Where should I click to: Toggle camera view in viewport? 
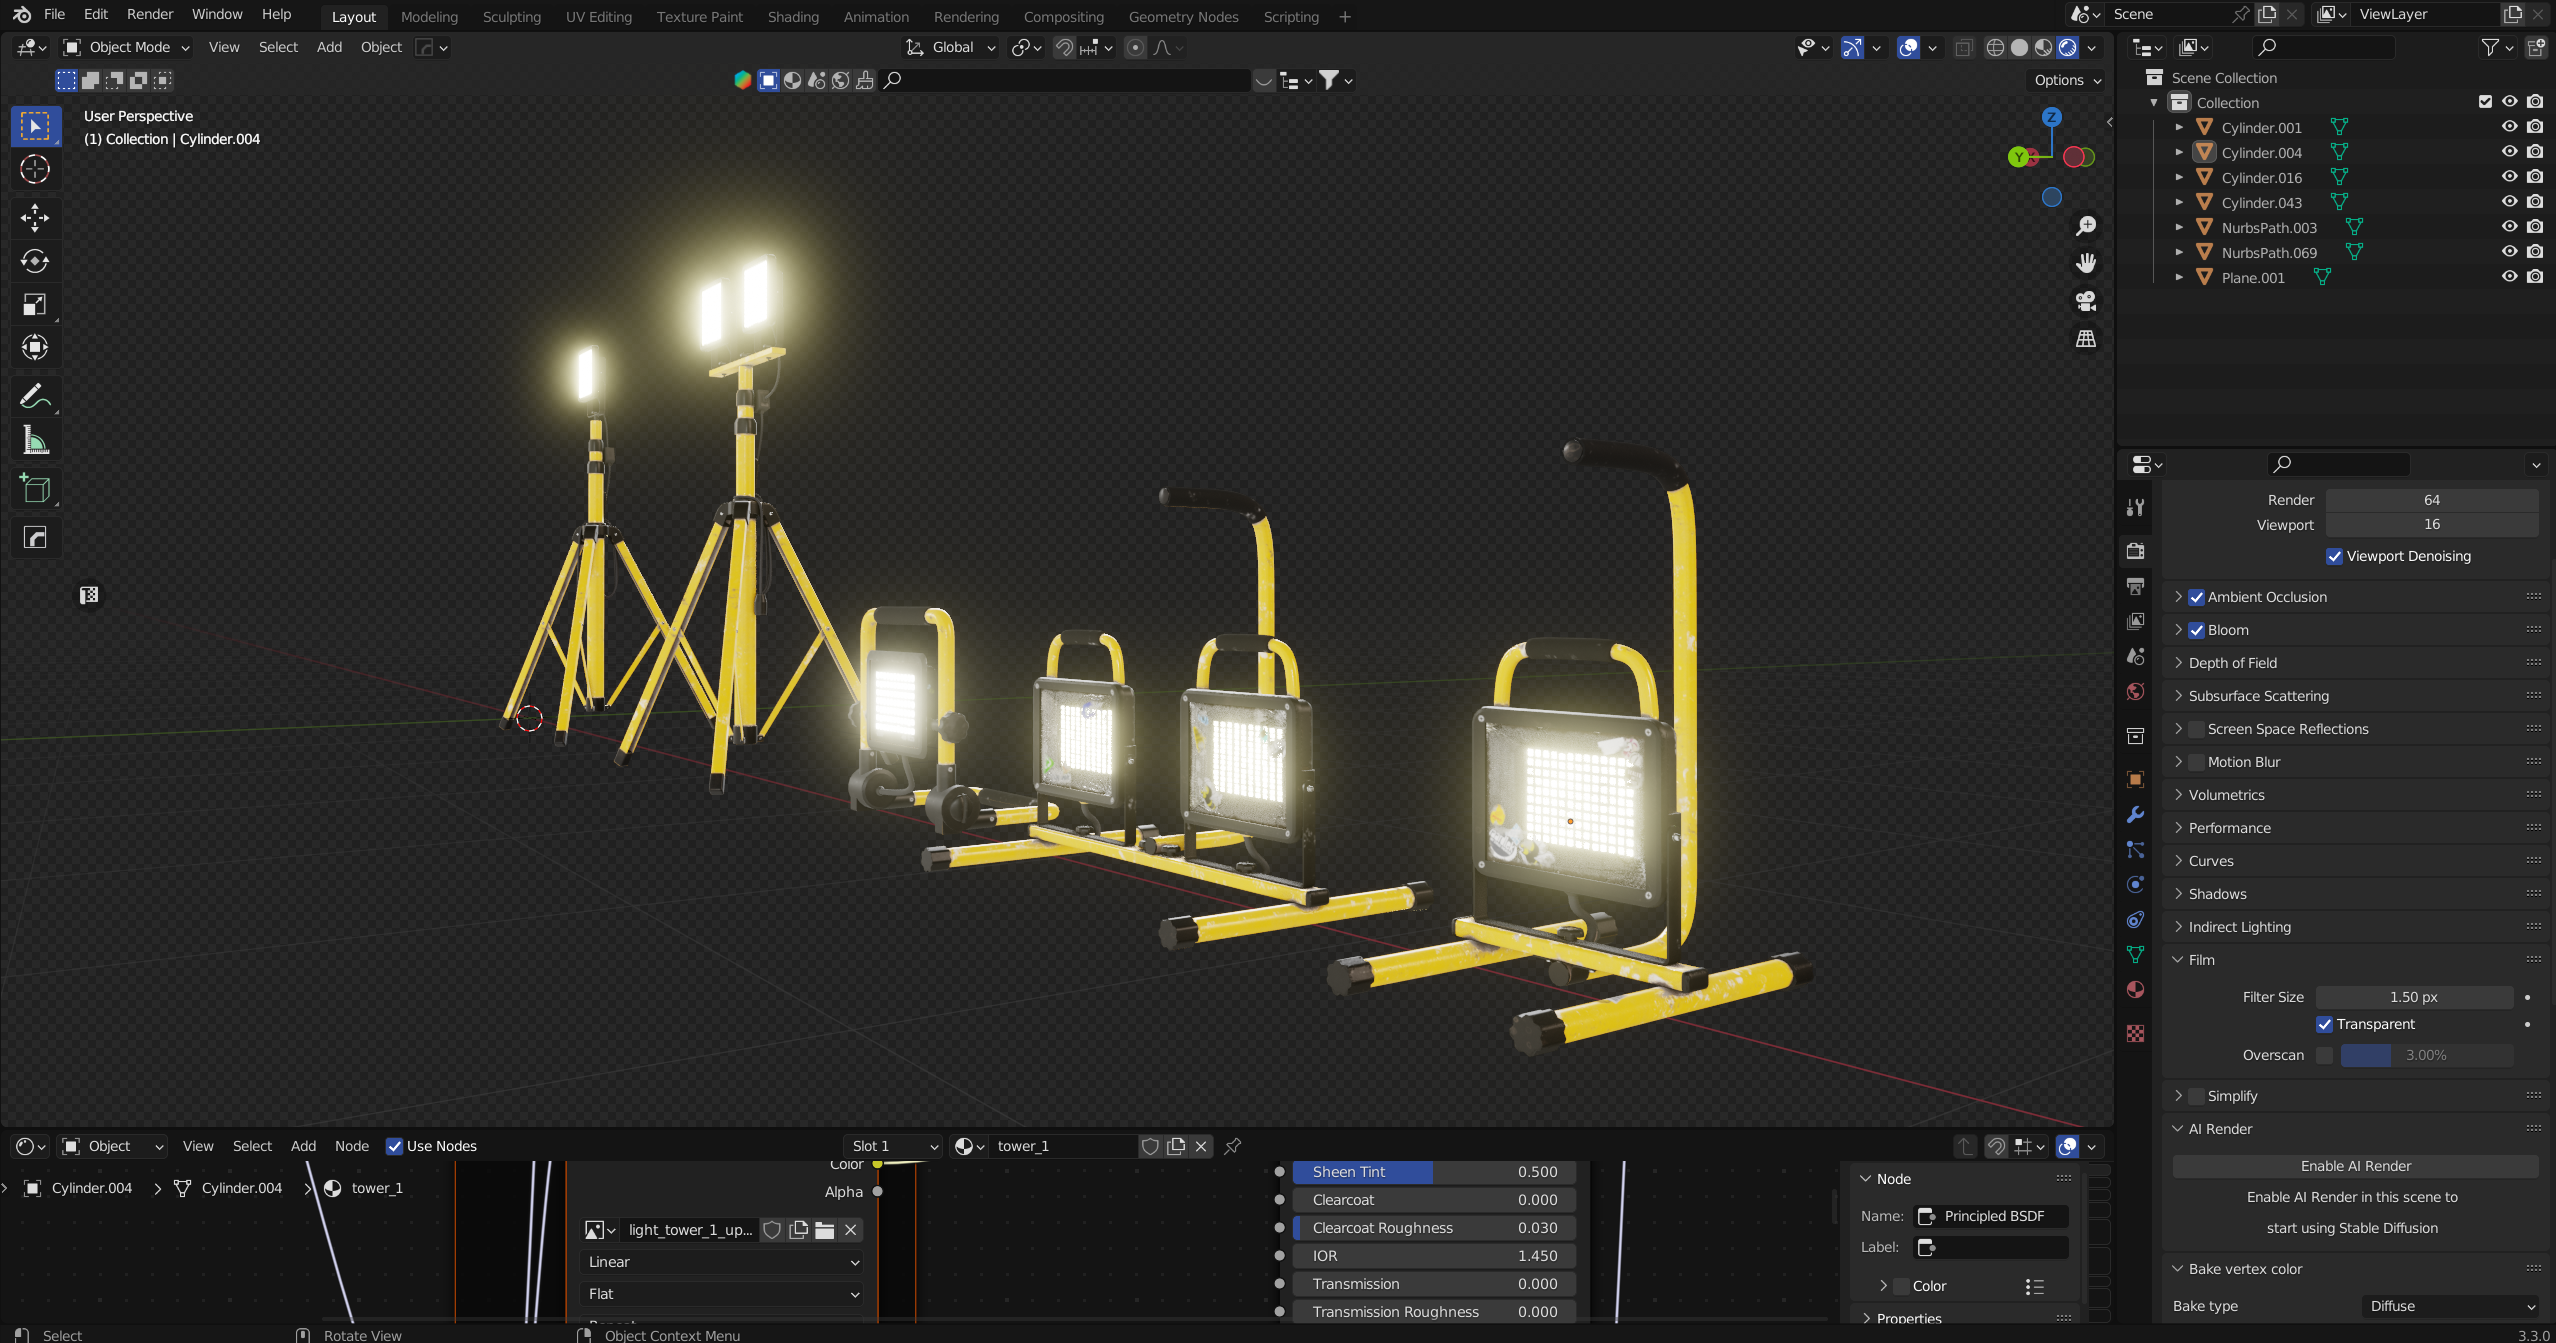2086,301
